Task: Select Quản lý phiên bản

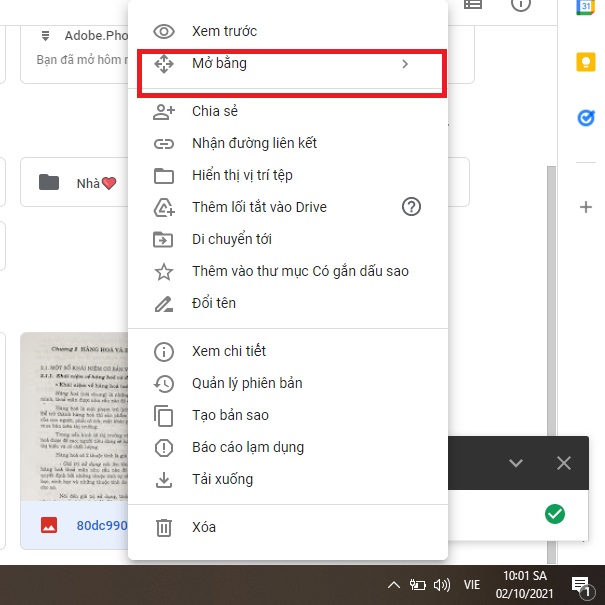Action: point(288,384)
